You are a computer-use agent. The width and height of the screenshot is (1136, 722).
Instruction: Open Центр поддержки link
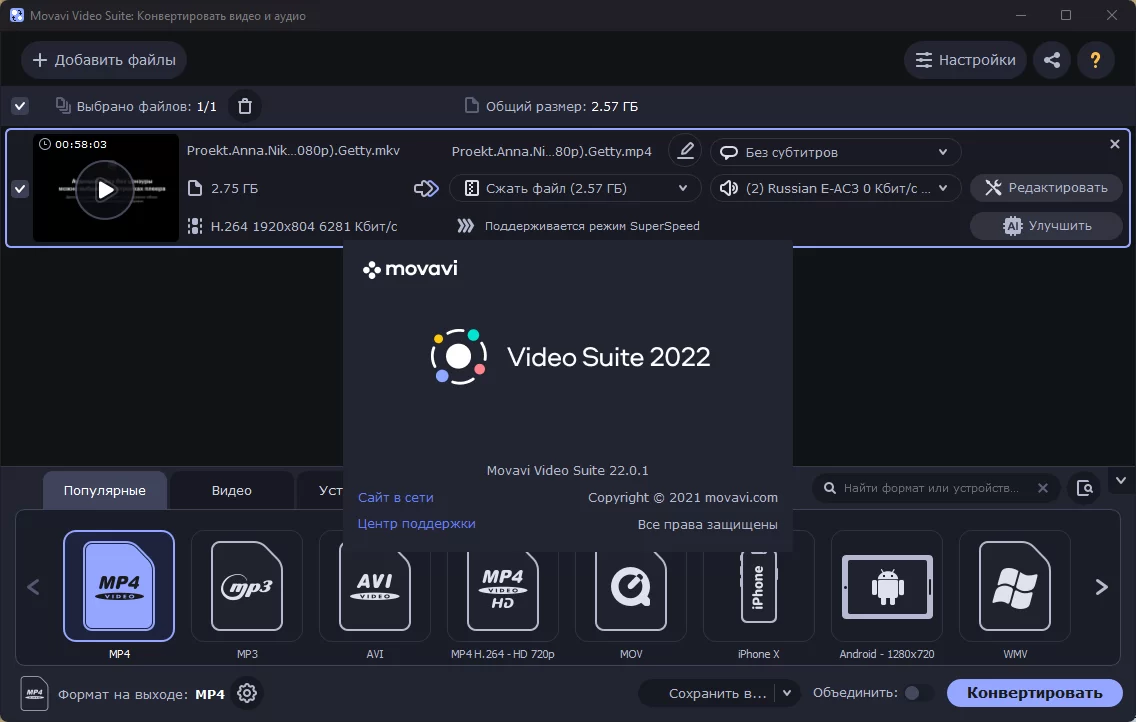(x=417, y=523)
